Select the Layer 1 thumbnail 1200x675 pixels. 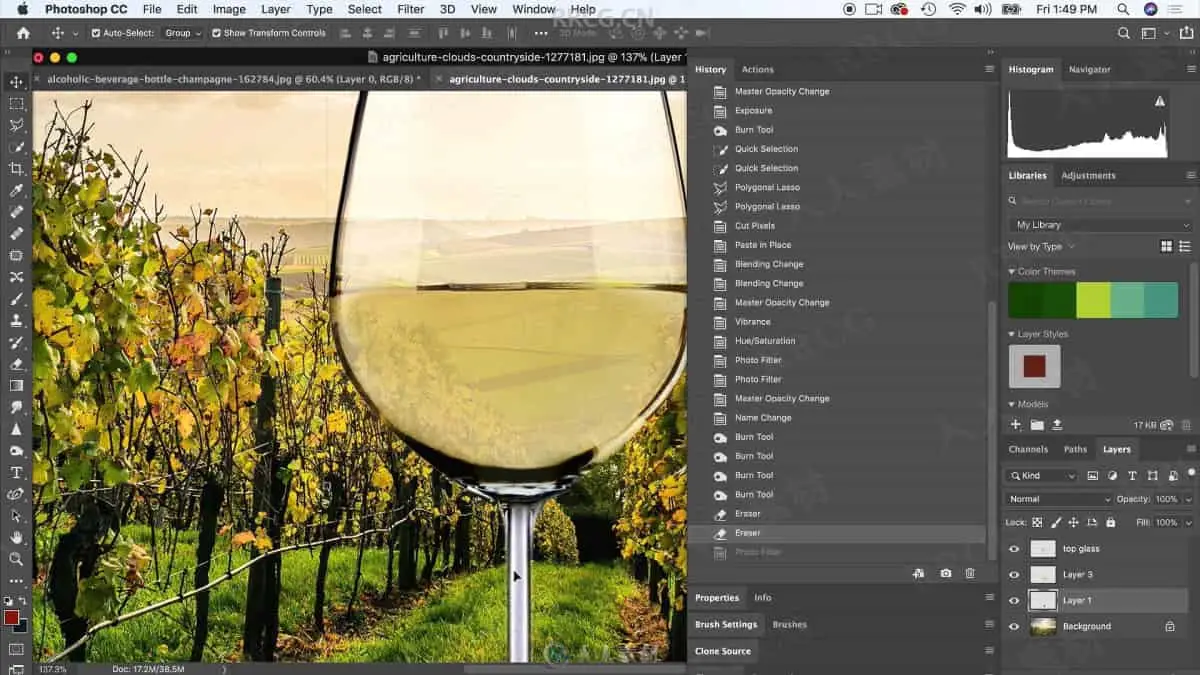(x=1043, y=601)
